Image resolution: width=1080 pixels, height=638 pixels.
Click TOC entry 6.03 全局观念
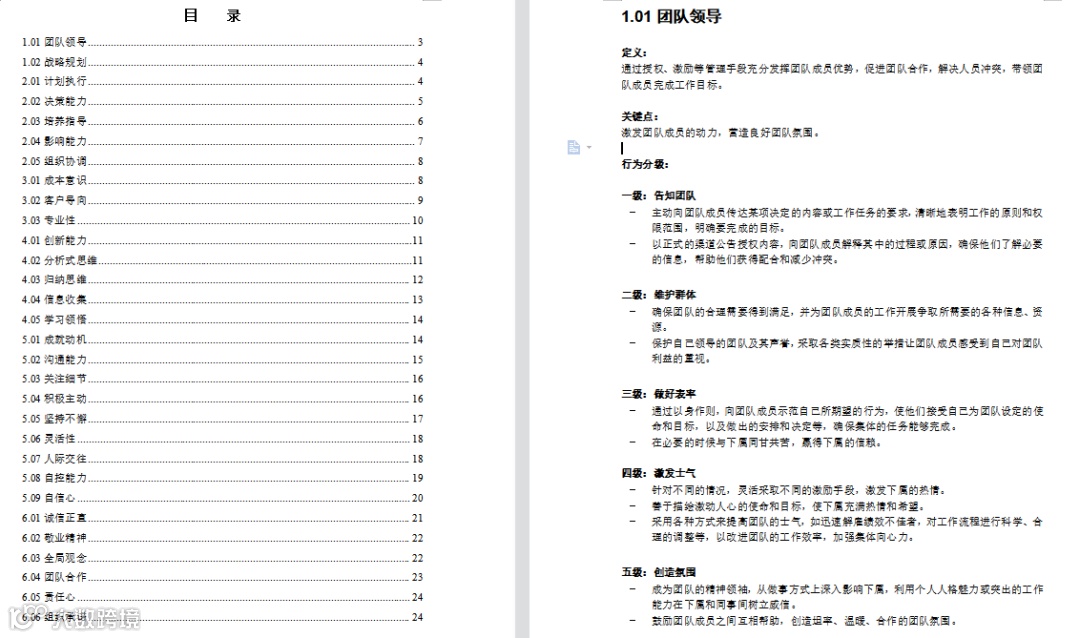click(x=222, y=558)
